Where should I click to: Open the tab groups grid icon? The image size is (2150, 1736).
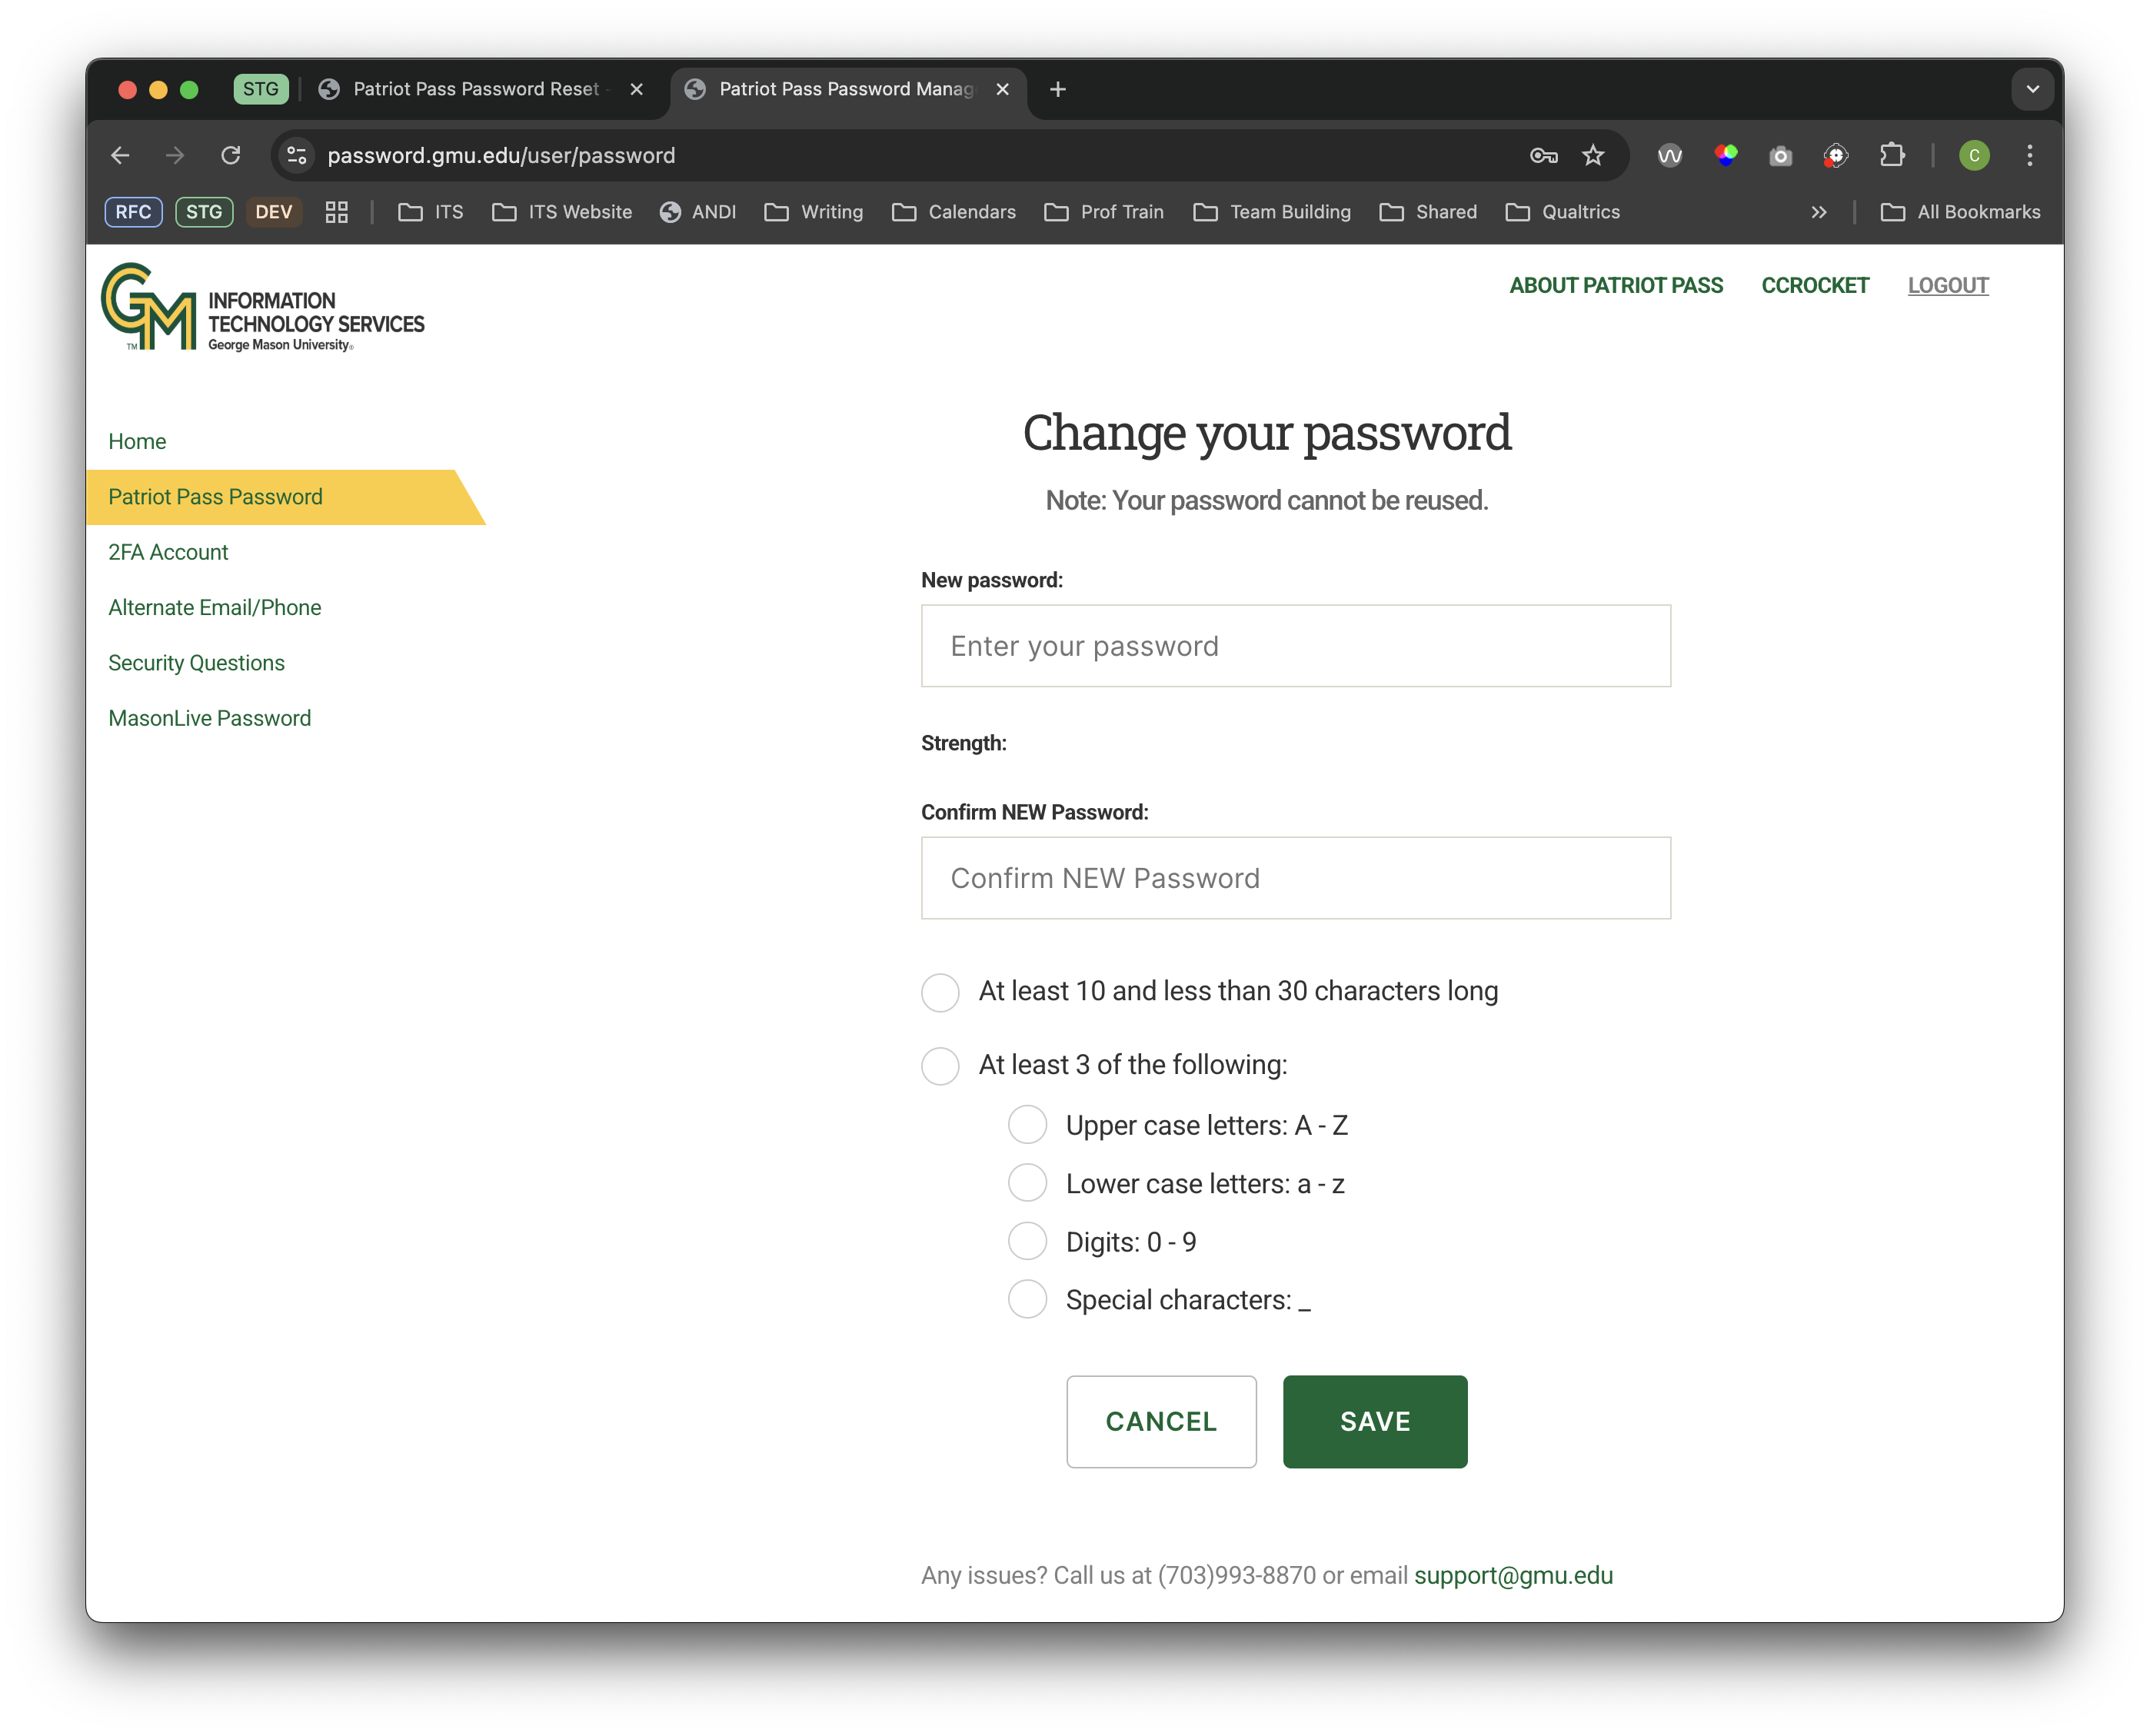(336, 212)
